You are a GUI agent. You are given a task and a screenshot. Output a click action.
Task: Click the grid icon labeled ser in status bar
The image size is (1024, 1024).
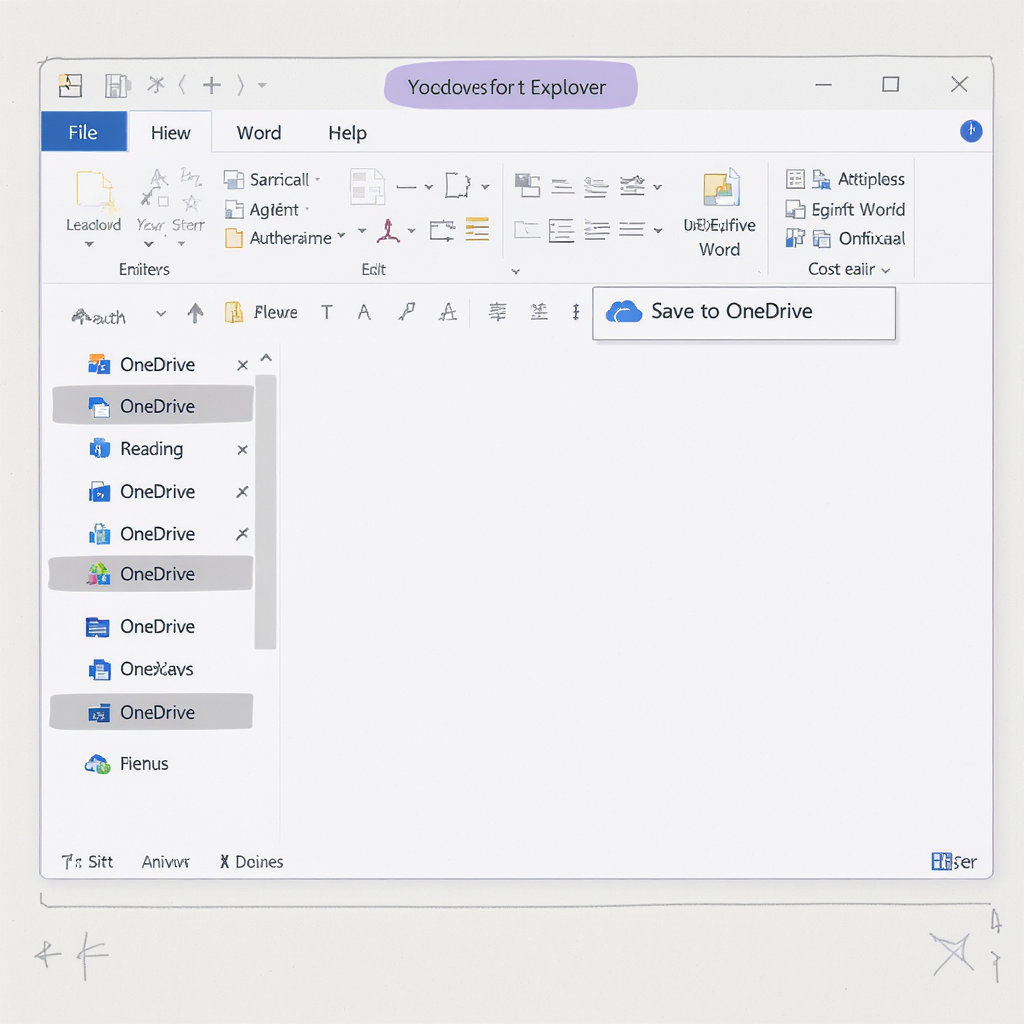942,861
